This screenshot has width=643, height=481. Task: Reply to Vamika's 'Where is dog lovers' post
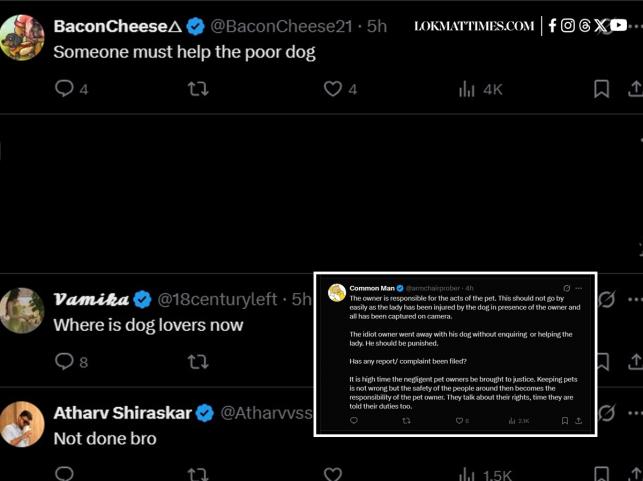[64, 361]
